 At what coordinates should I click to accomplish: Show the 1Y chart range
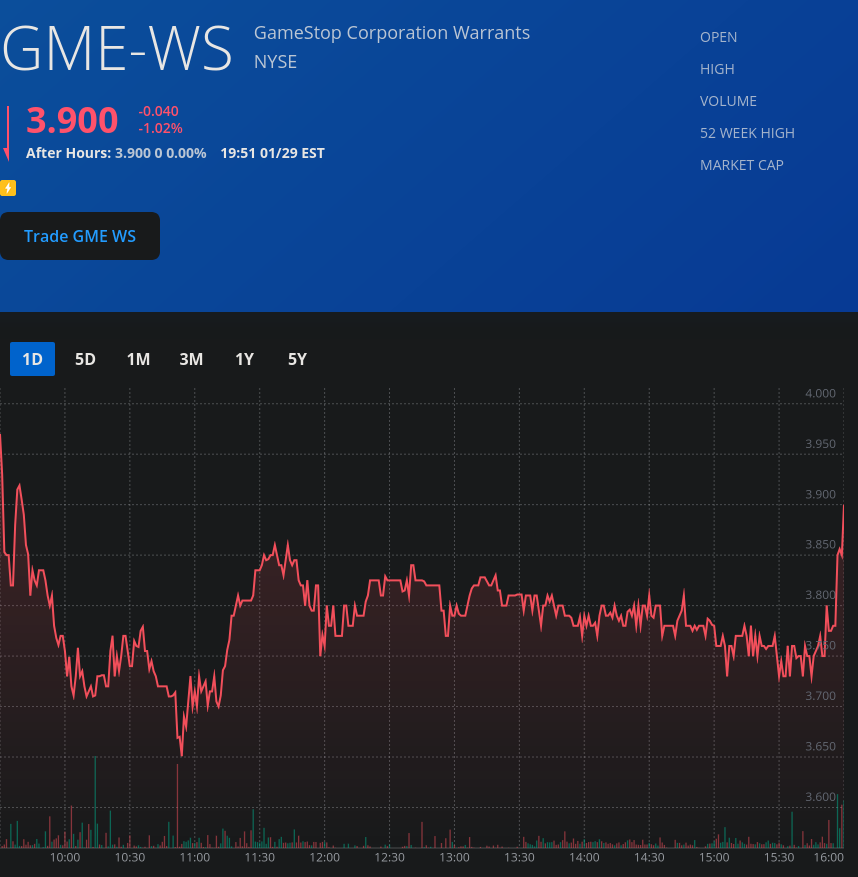click(244, 359)
